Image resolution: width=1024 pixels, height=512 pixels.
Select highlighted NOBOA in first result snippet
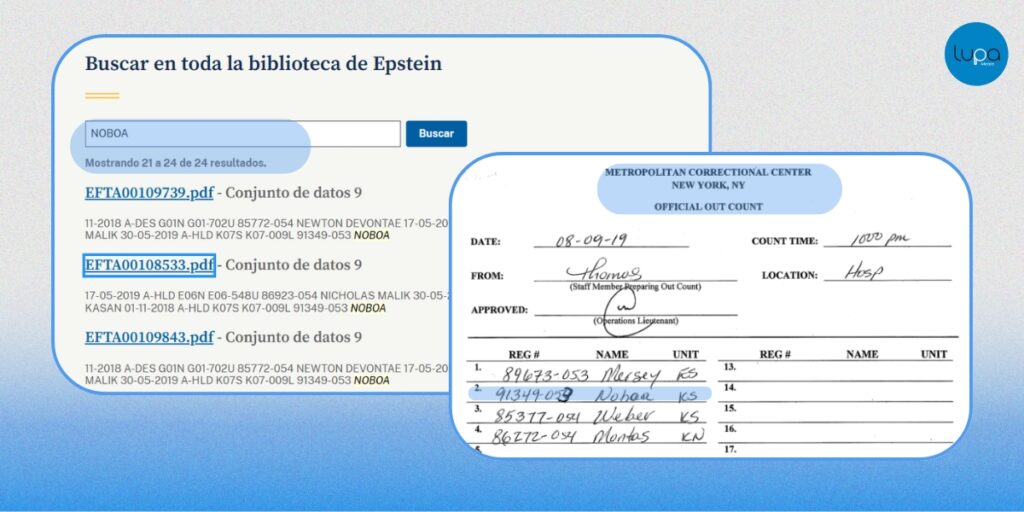[371, 236]
